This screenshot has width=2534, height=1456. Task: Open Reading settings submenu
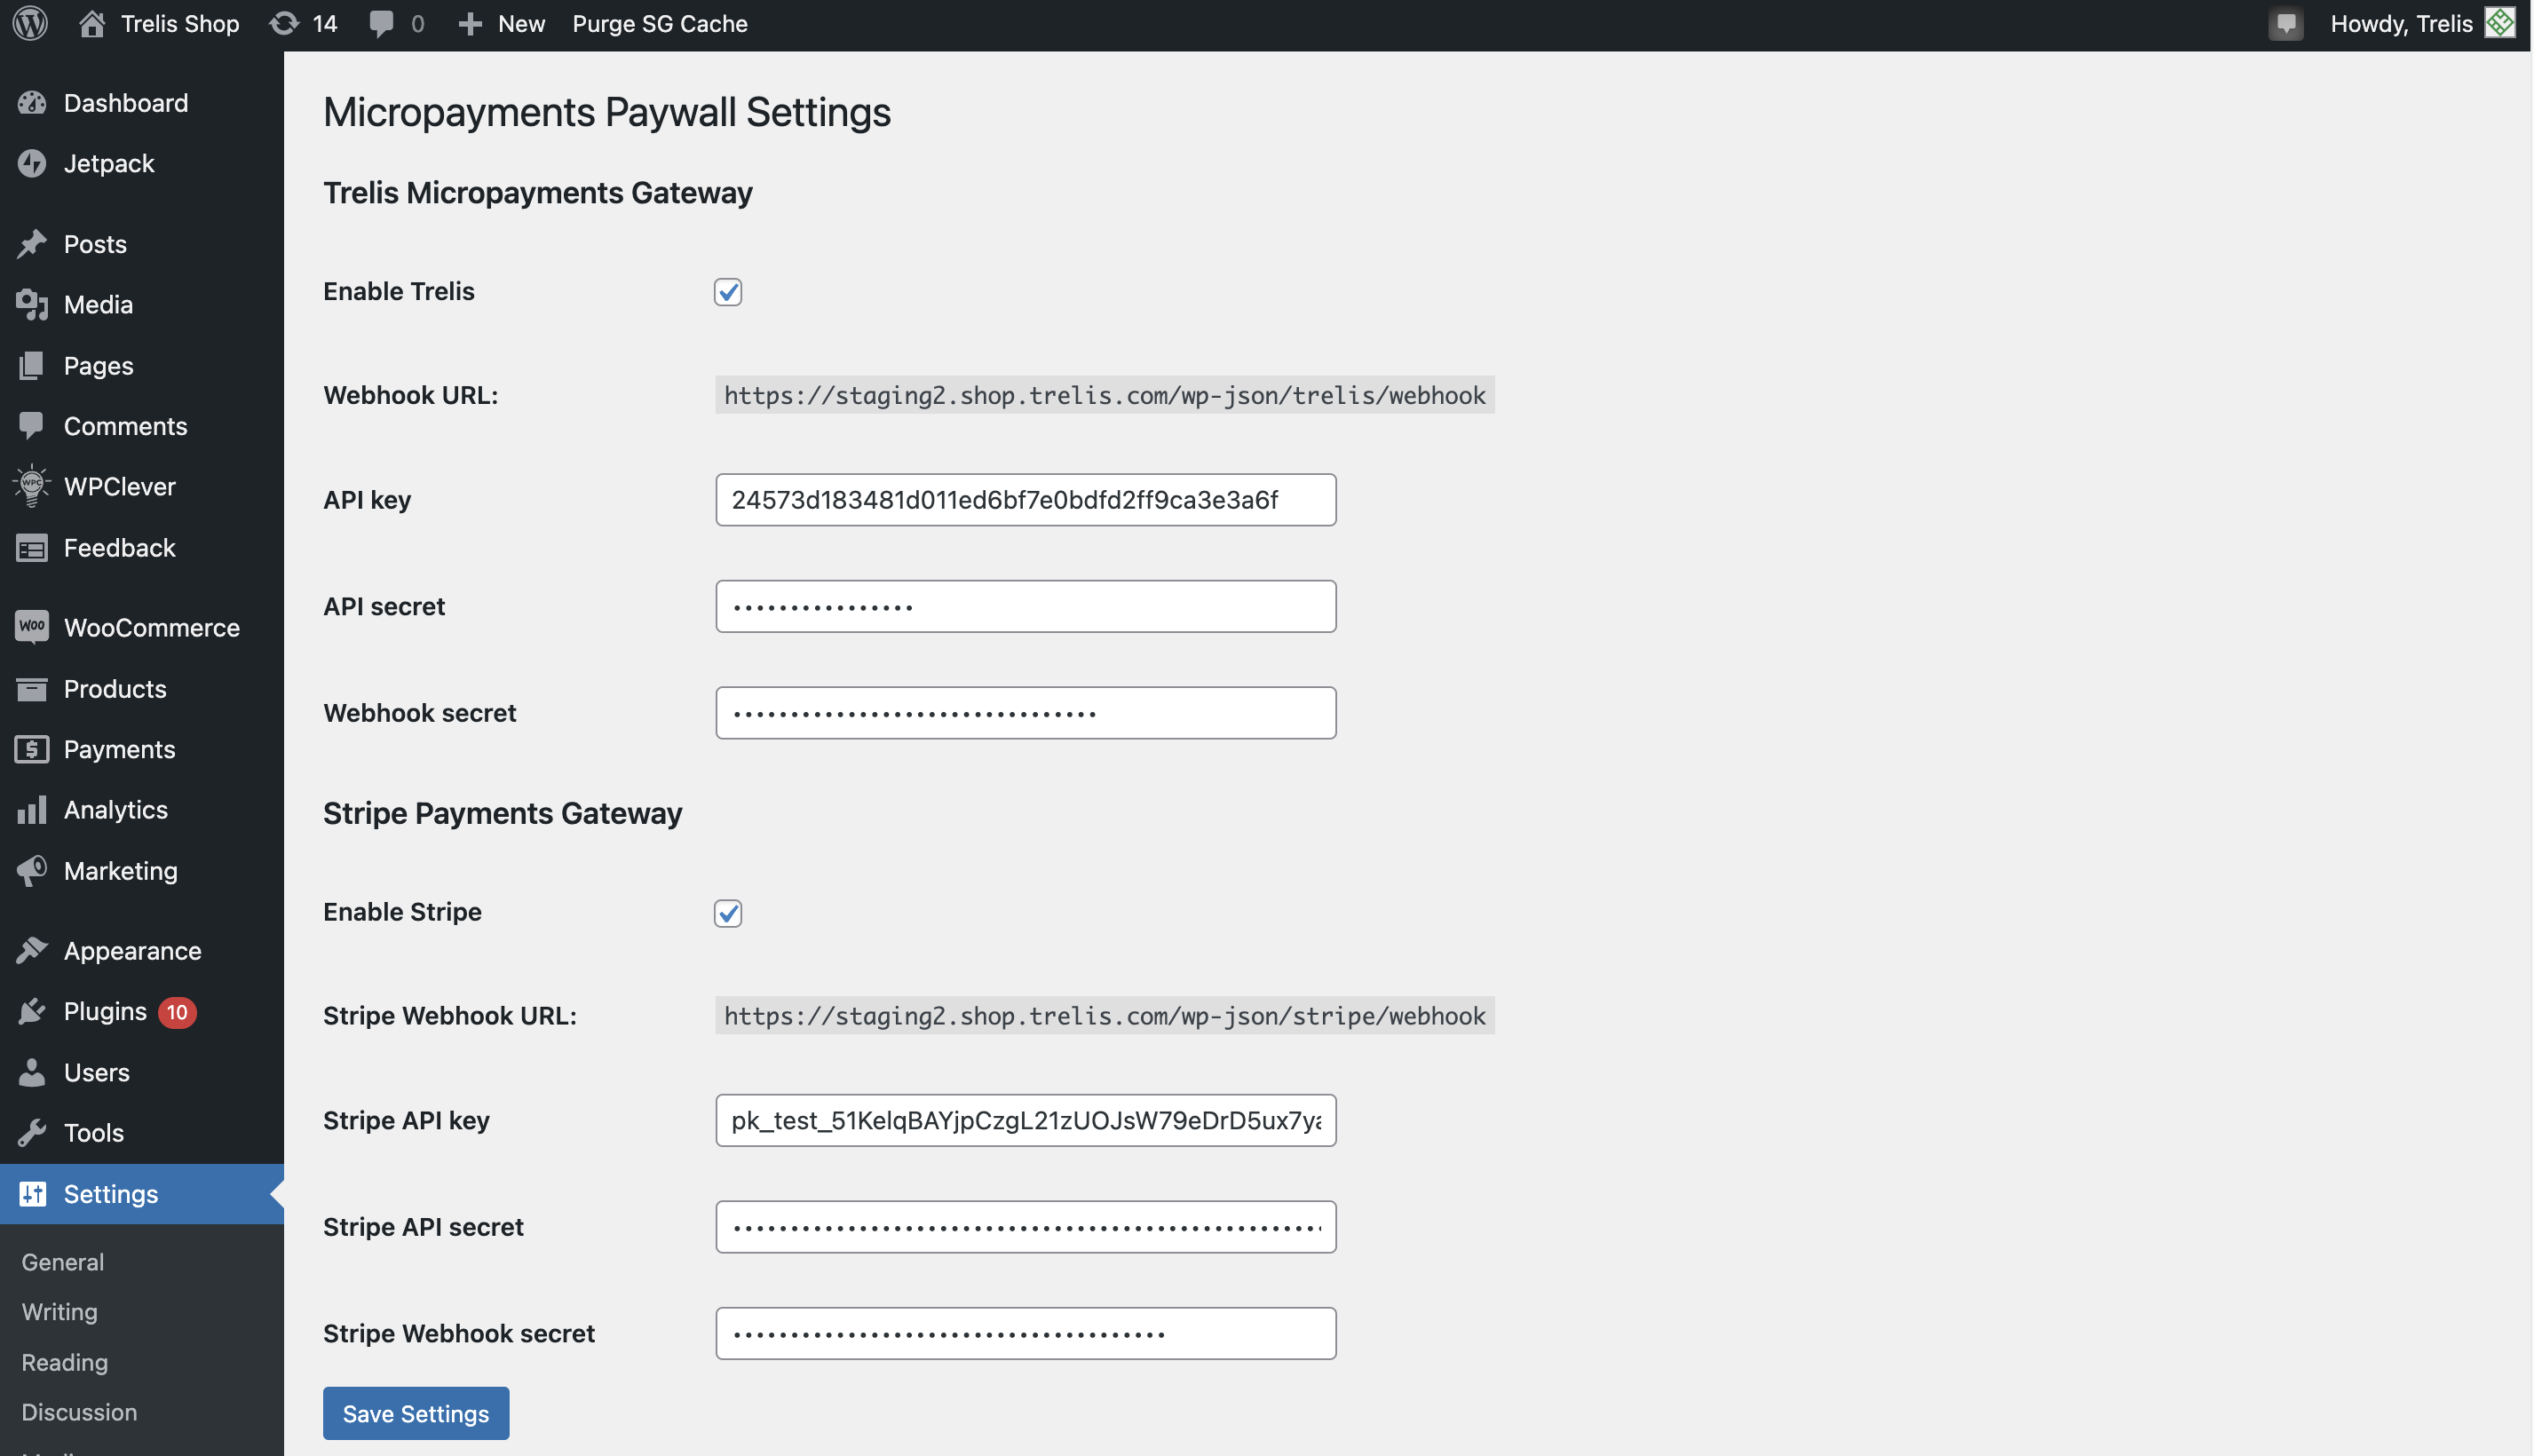tap(65, 1362)
